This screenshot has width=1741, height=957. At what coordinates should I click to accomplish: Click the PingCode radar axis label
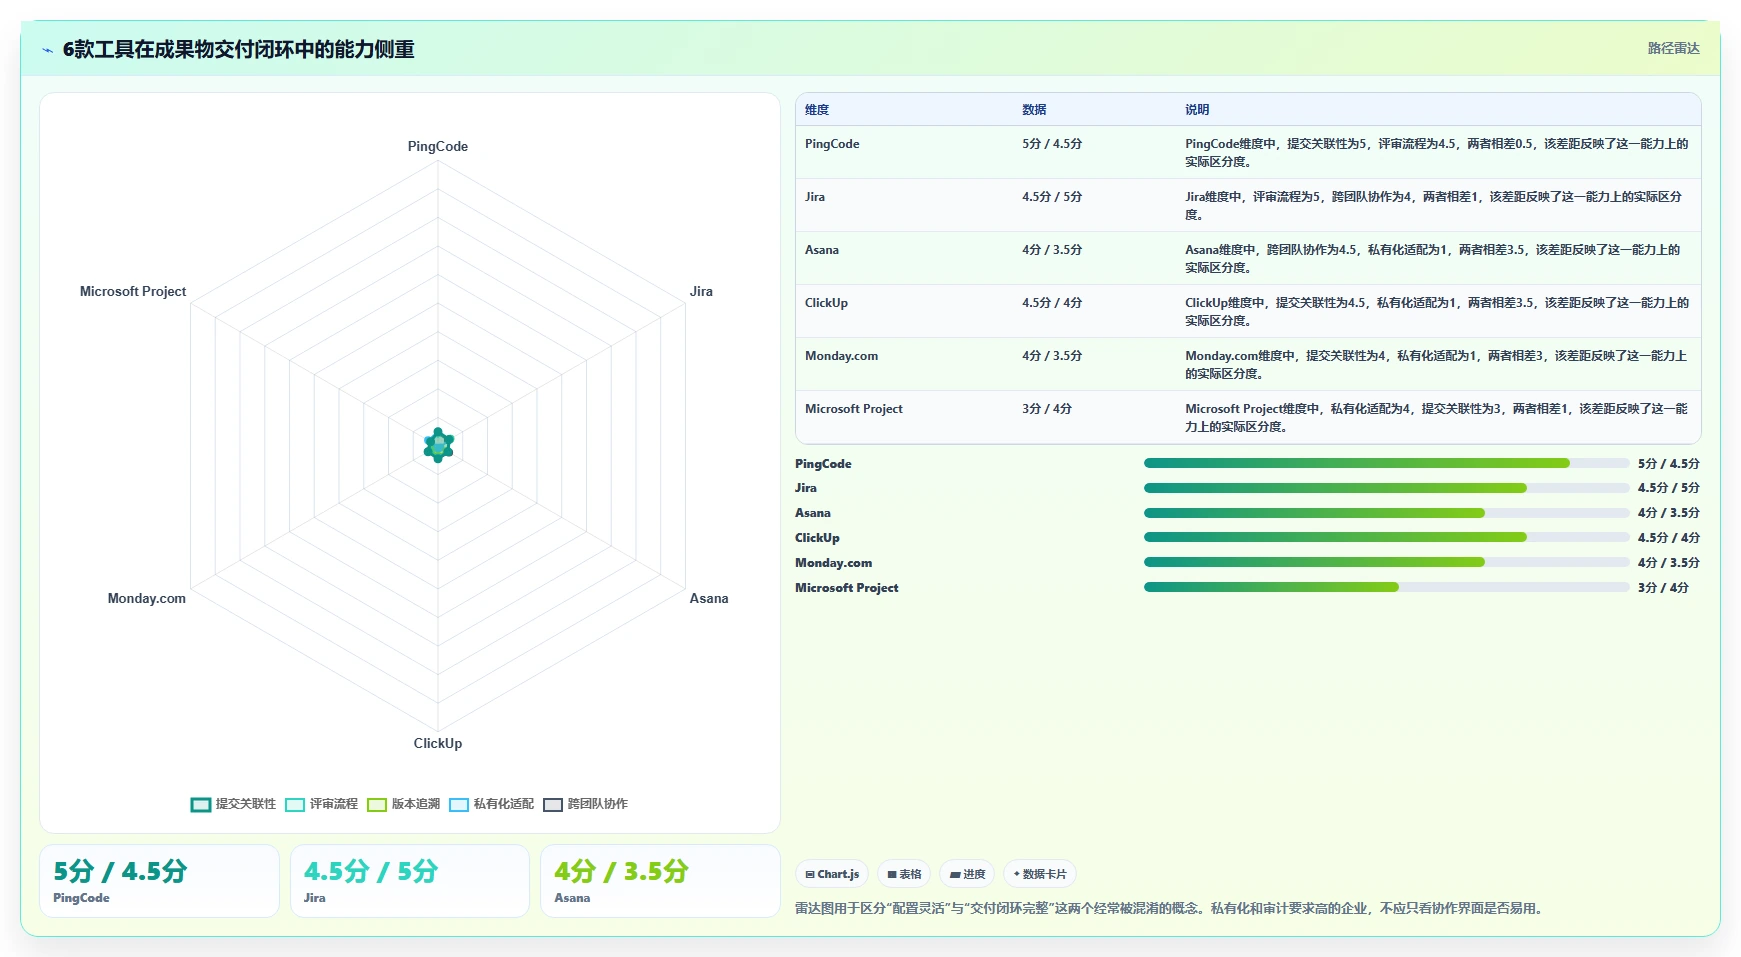coord(438,146)
